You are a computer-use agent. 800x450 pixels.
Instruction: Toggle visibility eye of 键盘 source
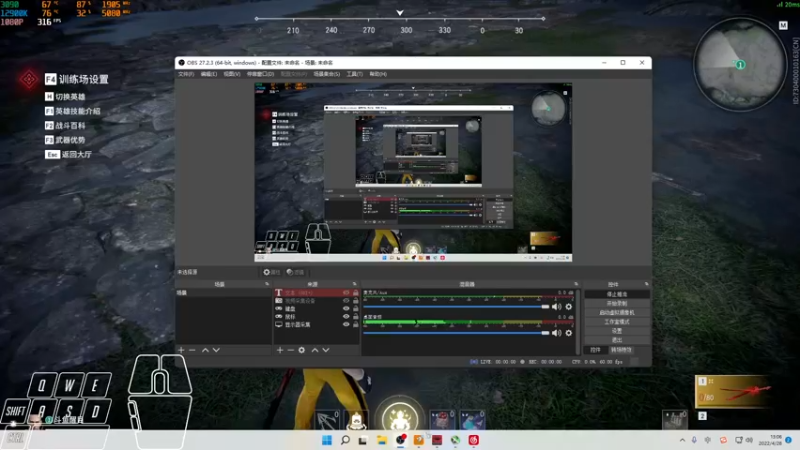tap(346, 309)
